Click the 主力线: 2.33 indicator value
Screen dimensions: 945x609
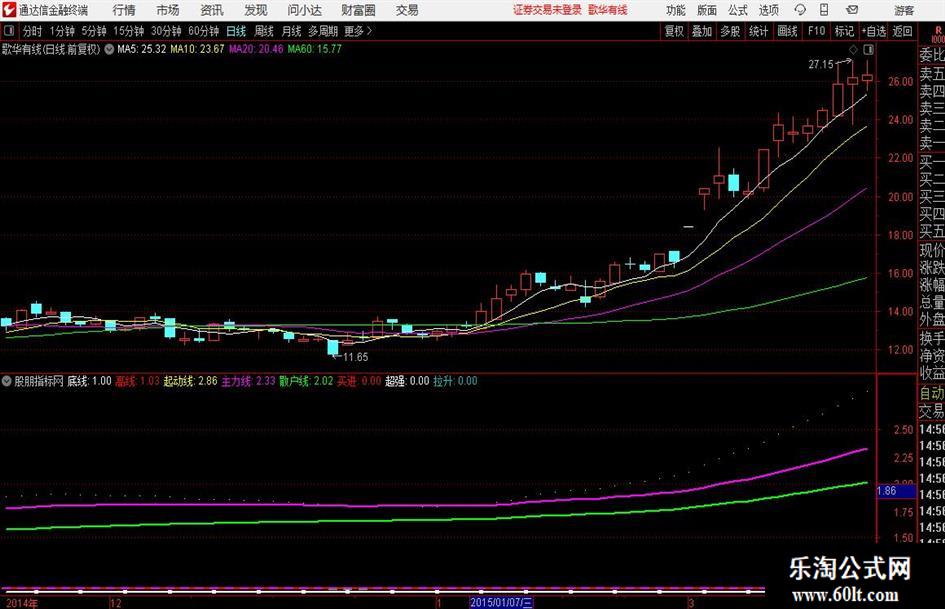248,381
